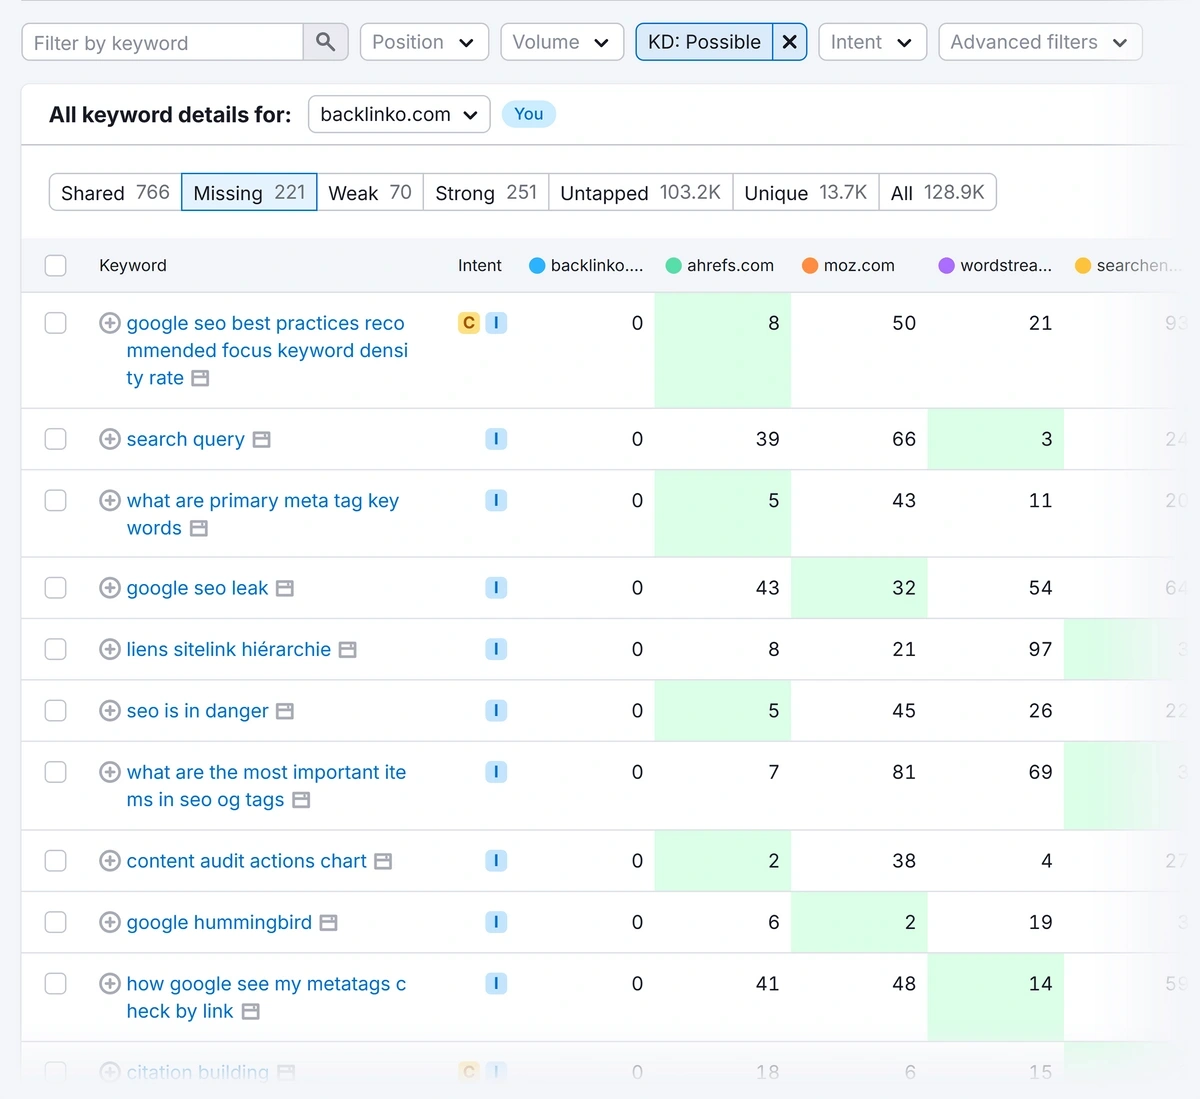Open the Position filter dropdown
1200x1099 pixels.
[424, 42]
